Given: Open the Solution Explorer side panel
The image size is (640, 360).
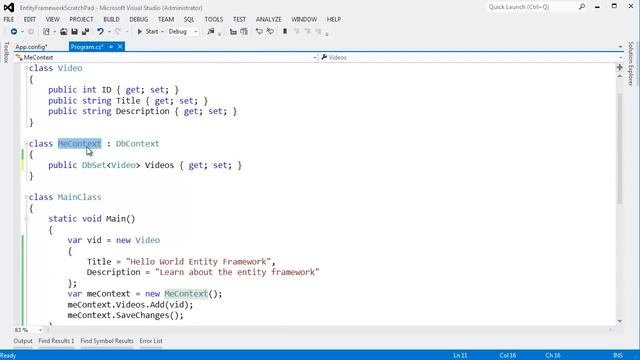Looking at the screenshot, I should click(x=631, y=64).
